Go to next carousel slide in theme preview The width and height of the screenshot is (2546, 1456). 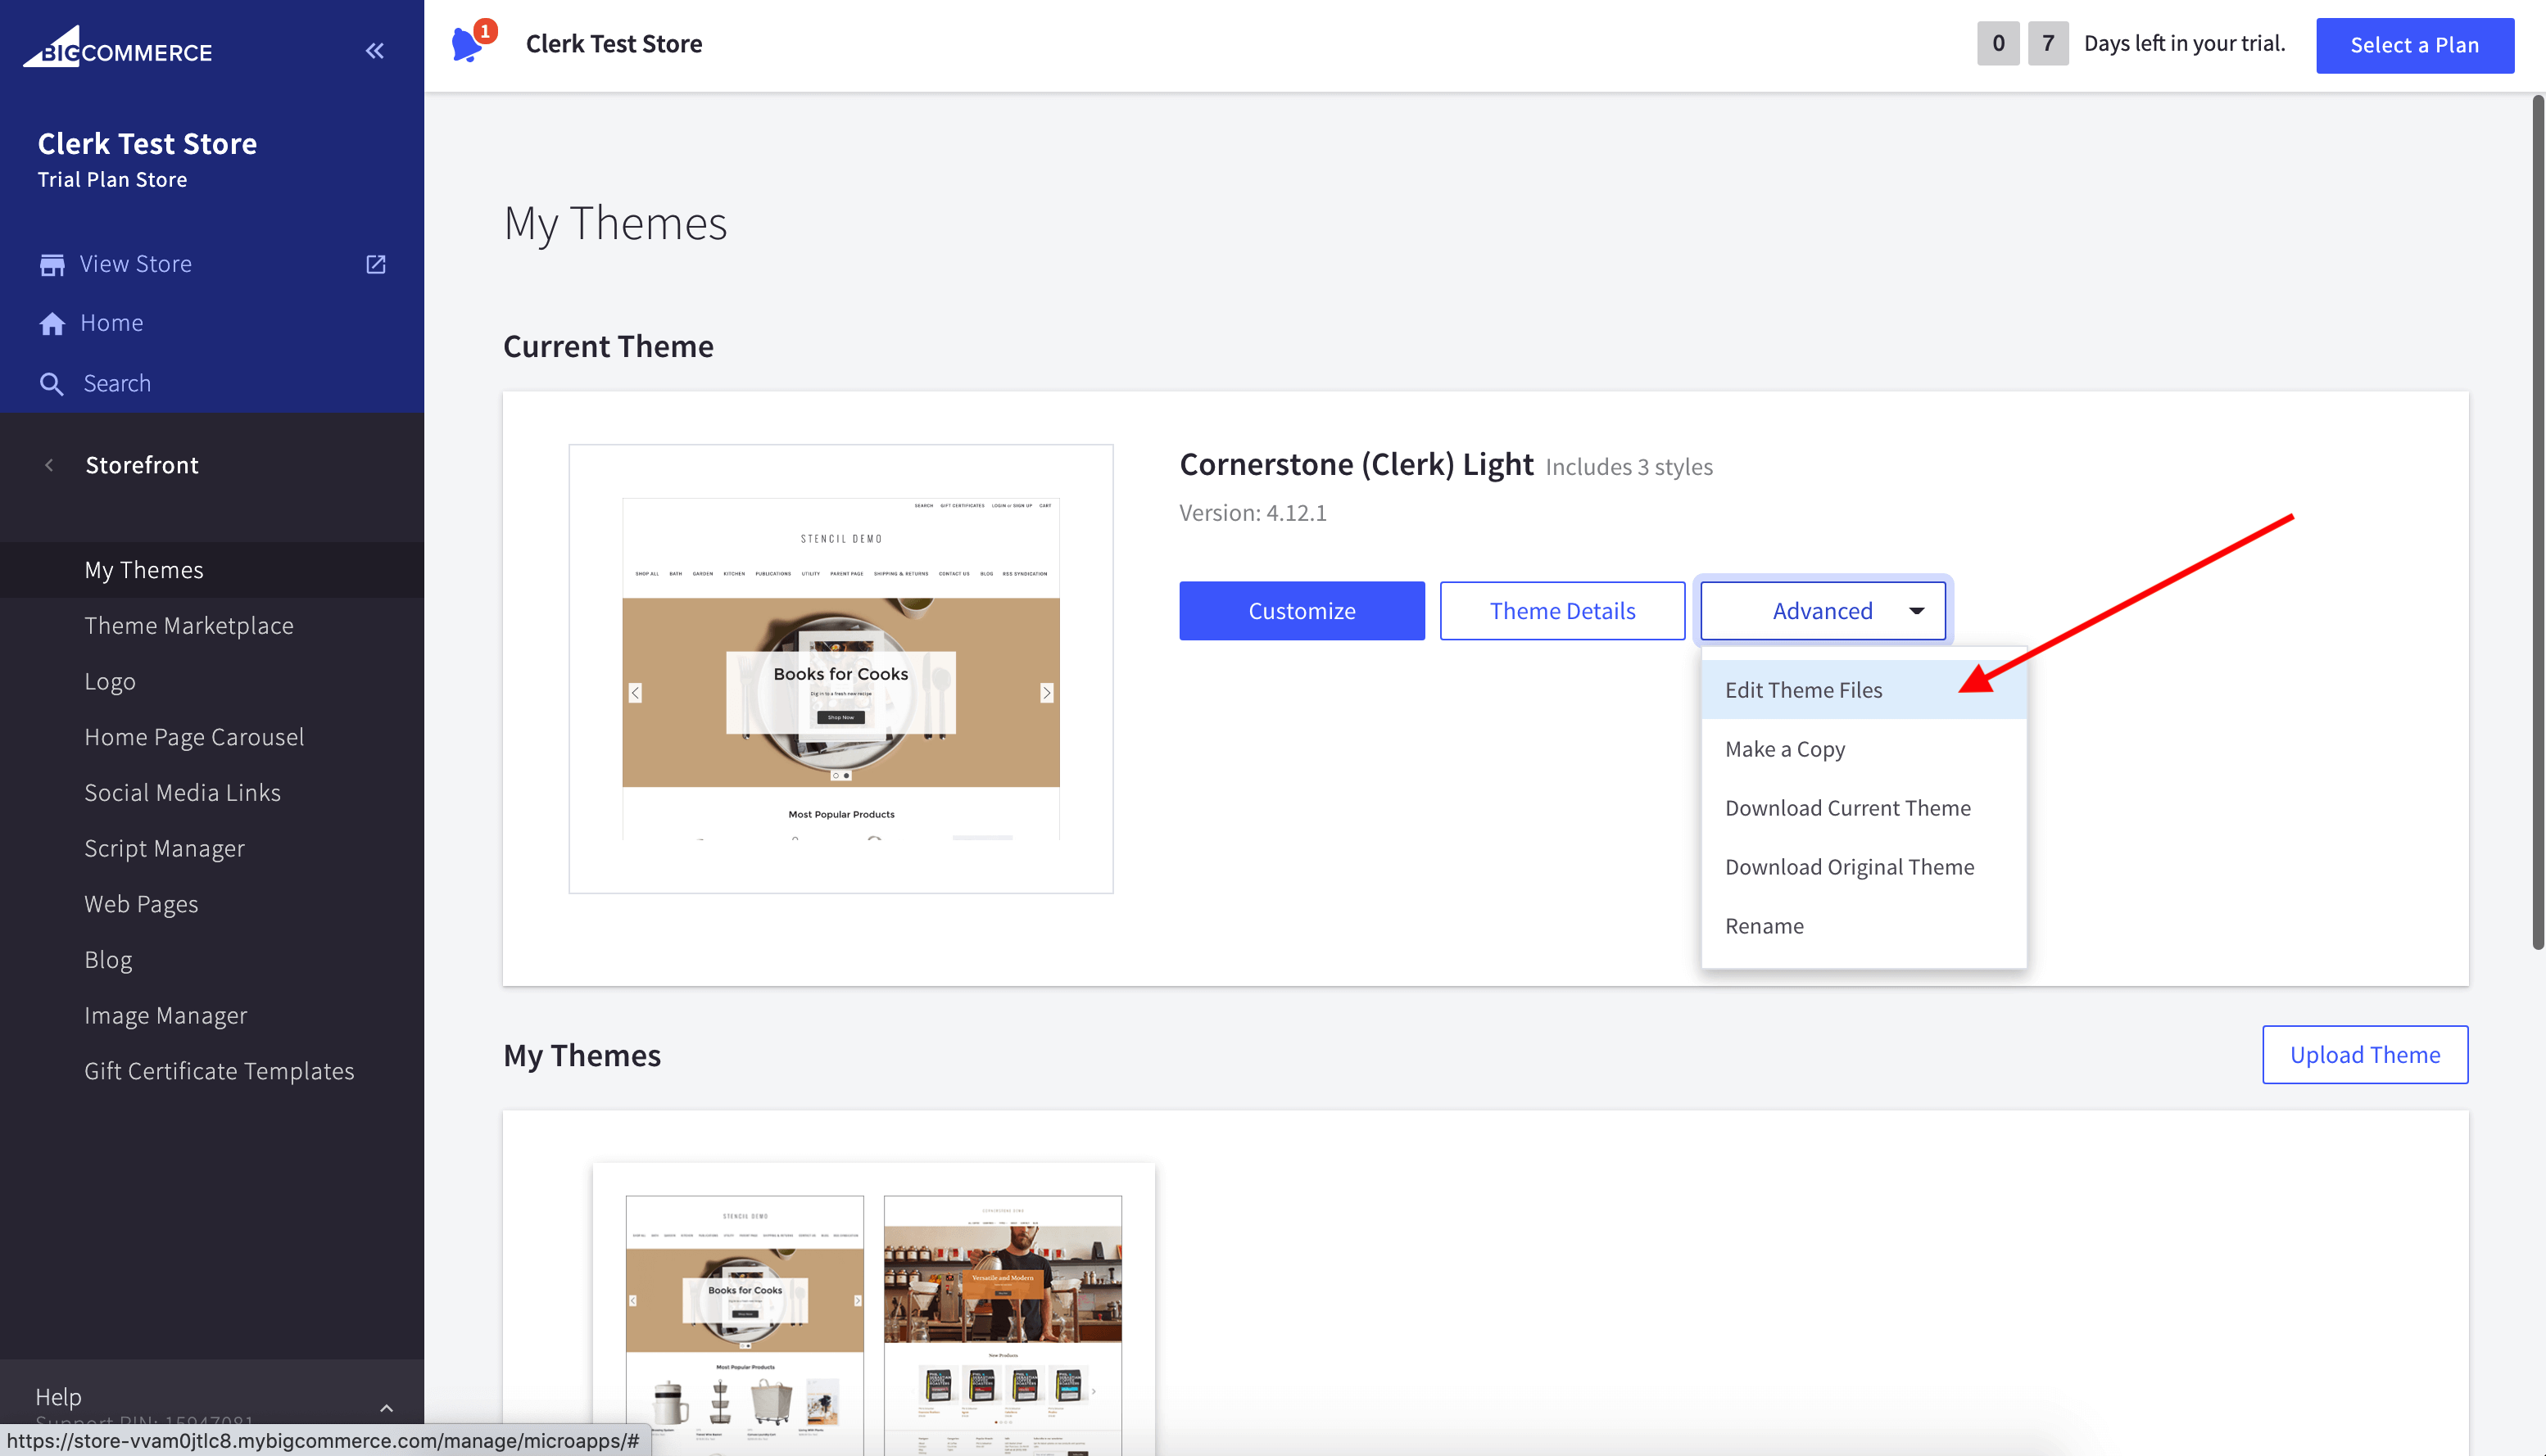[1046, 692]
